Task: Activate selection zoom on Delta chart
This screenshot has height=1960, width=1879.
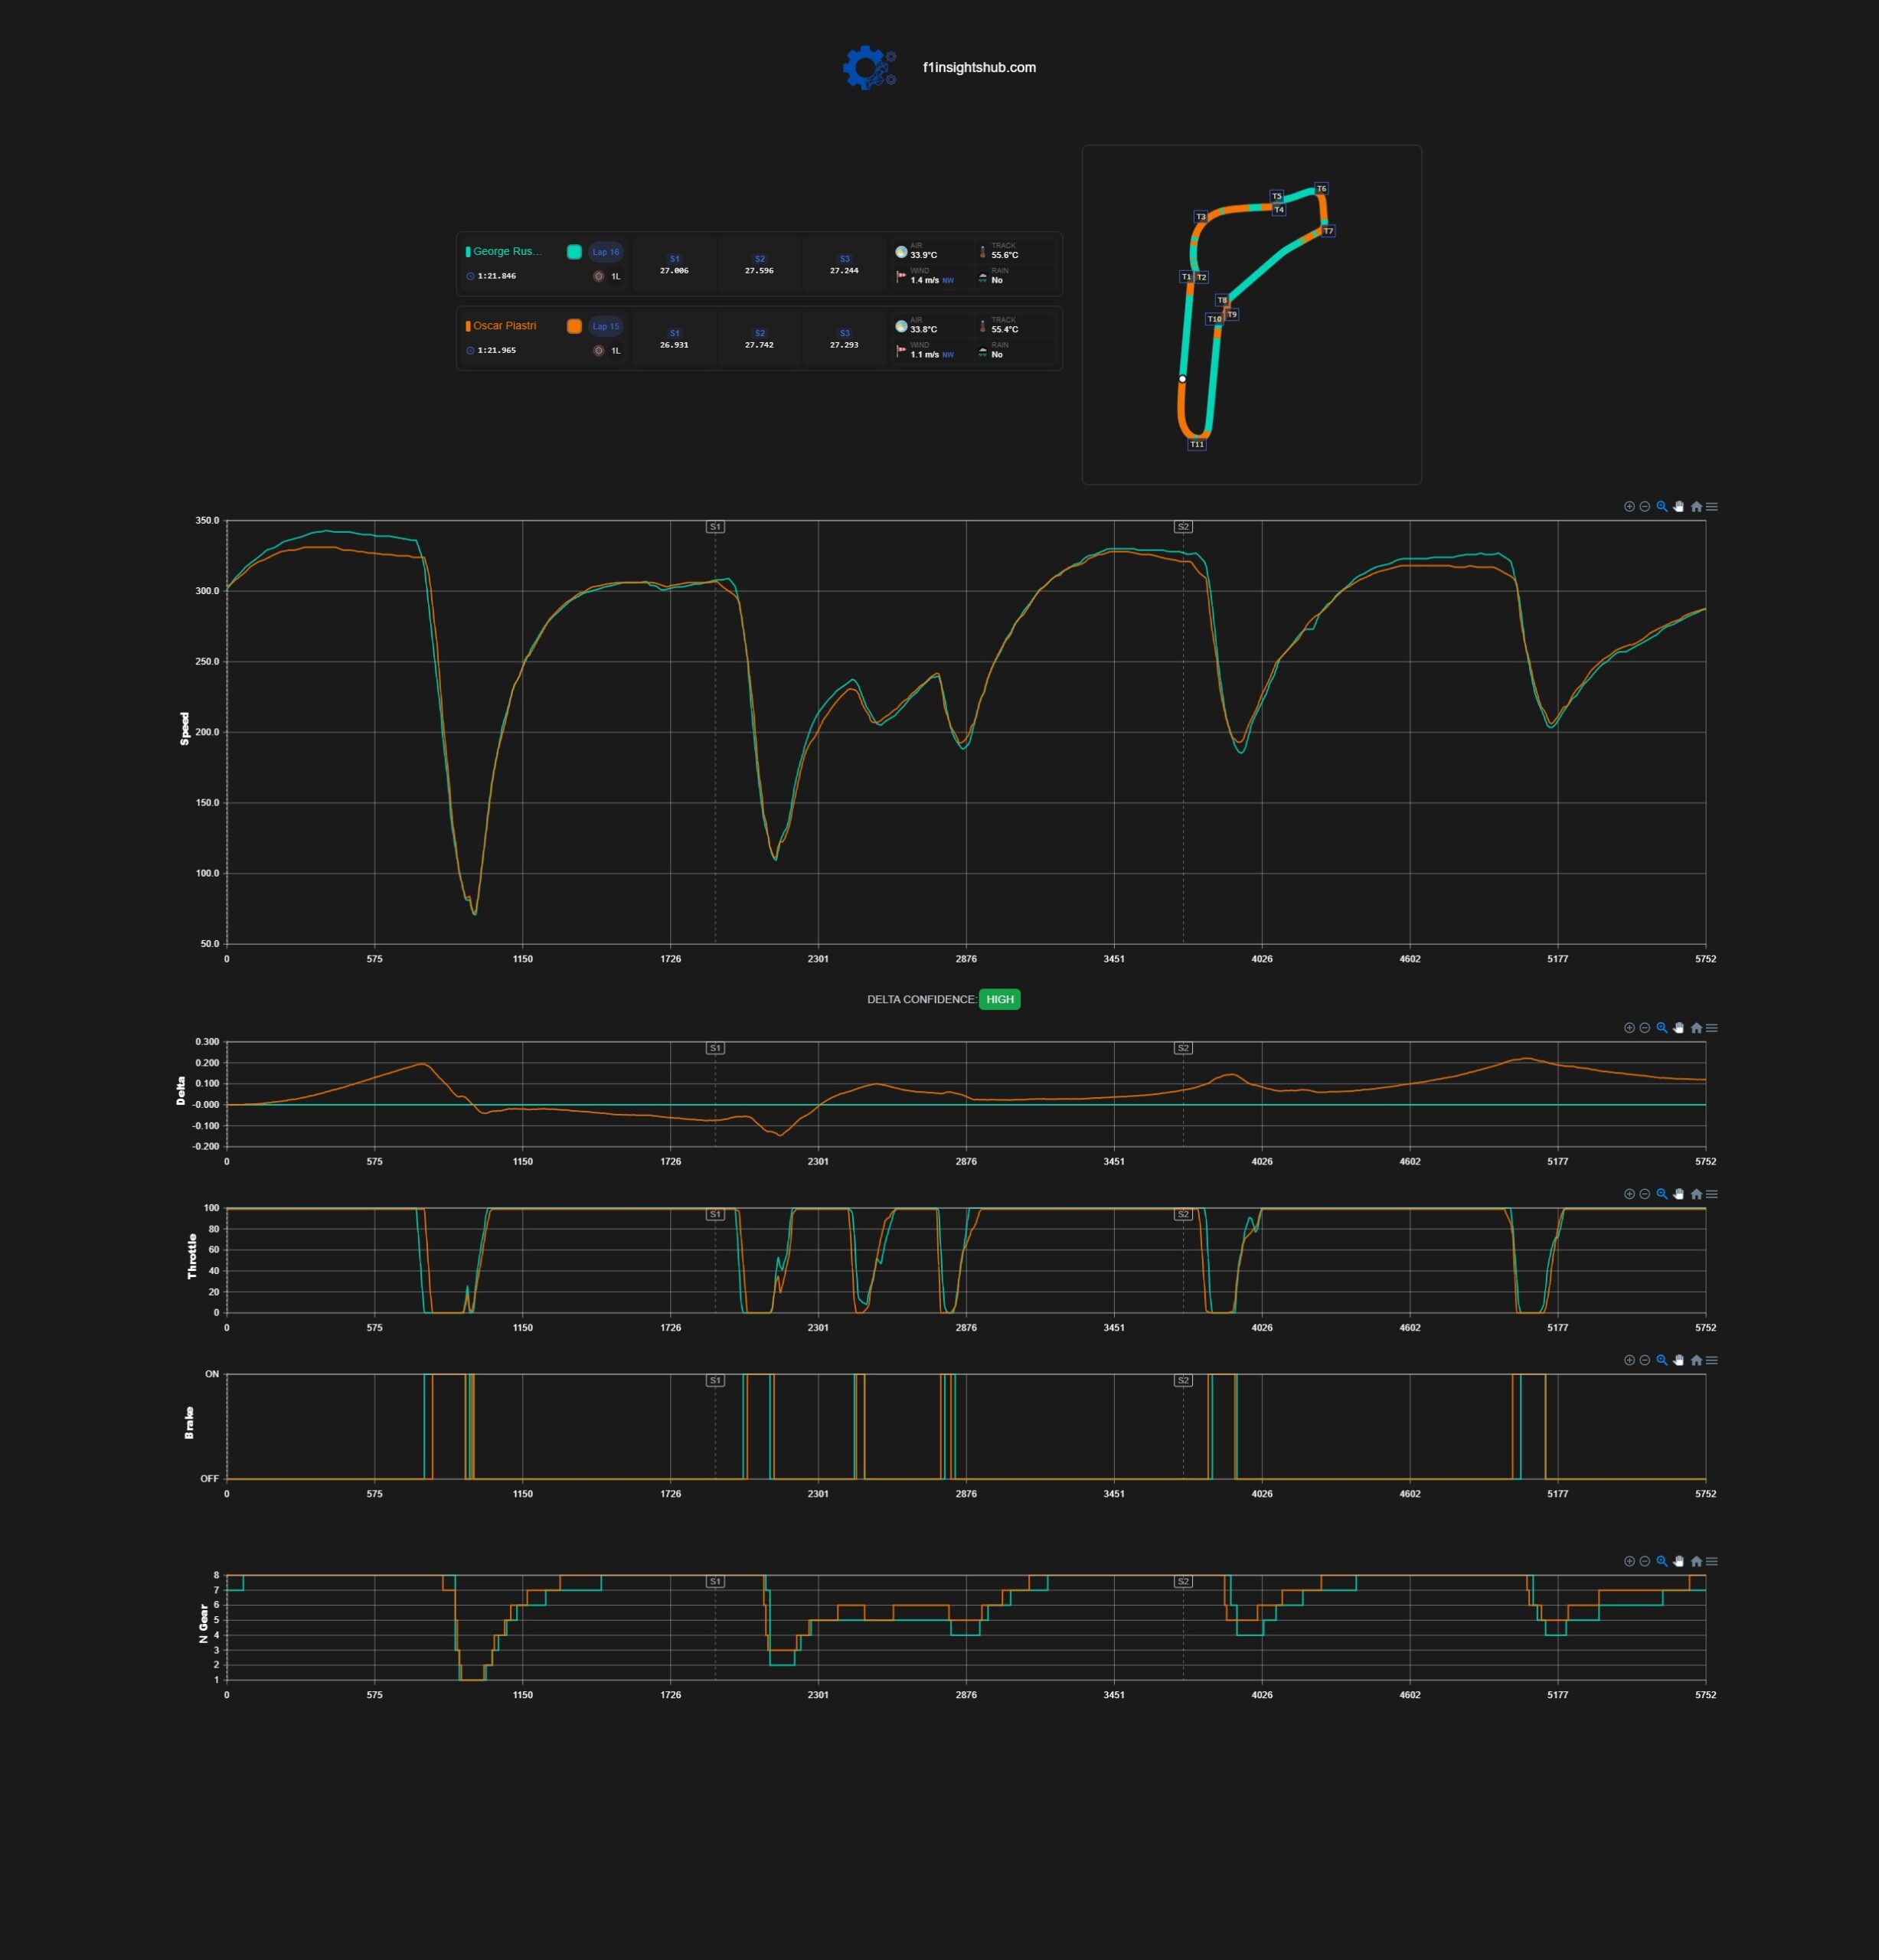Action: click(1662, 1028)
